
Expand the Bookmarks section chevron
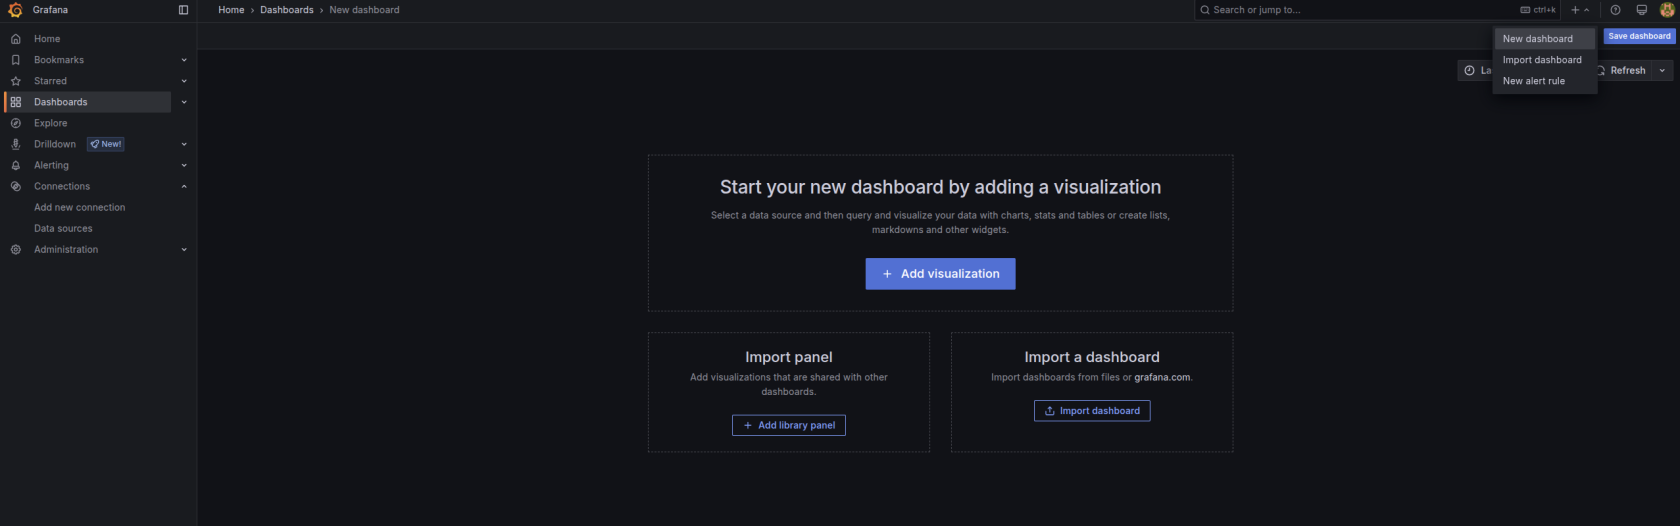pyautogui.click(x=184, y=60)
